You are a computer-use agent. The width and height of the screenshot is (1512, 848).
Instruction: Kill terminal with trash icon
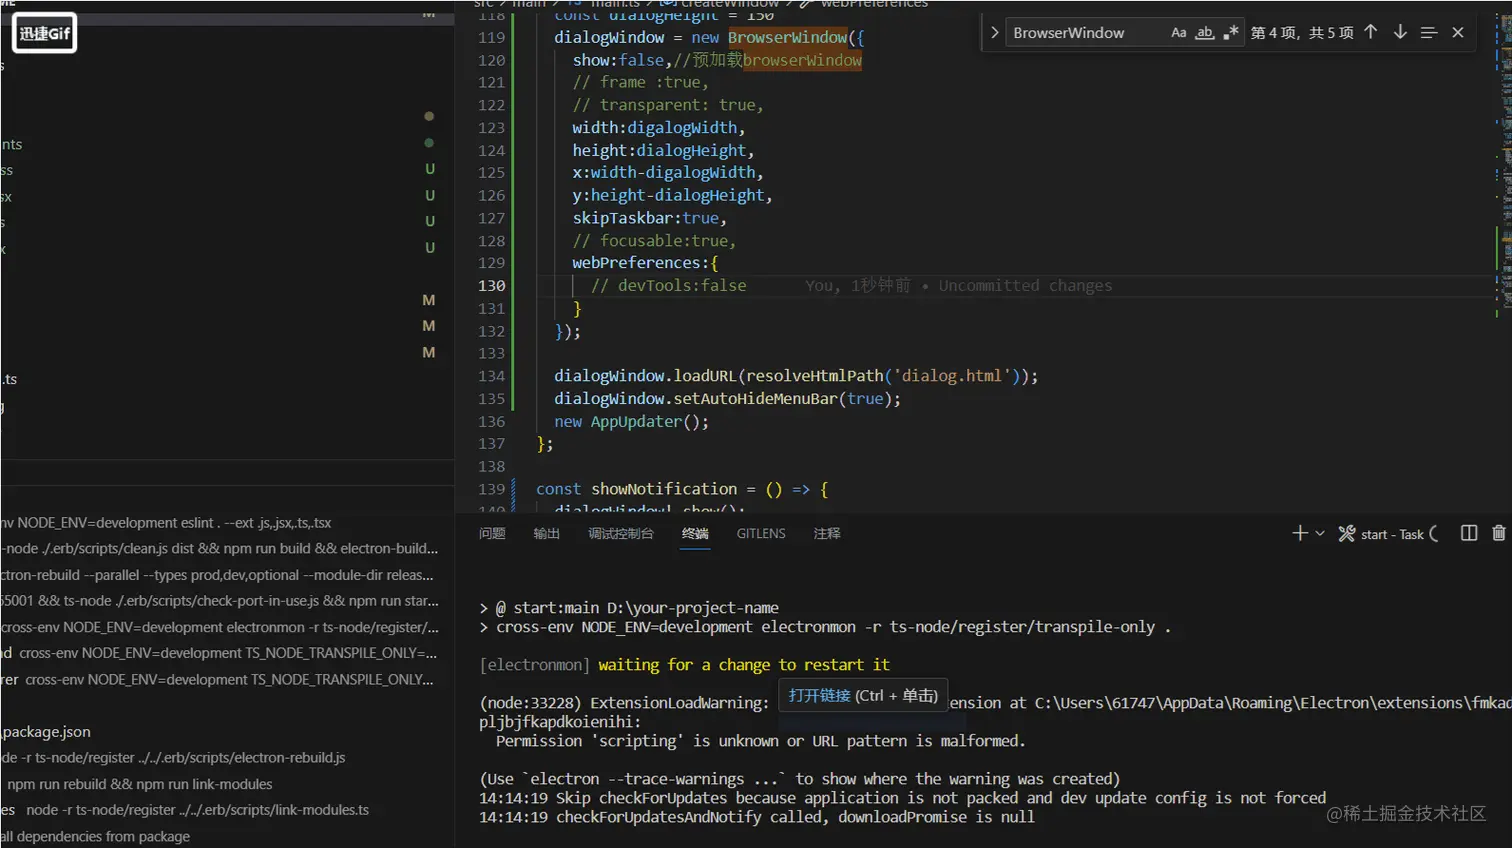click(x=1498, y=534)
